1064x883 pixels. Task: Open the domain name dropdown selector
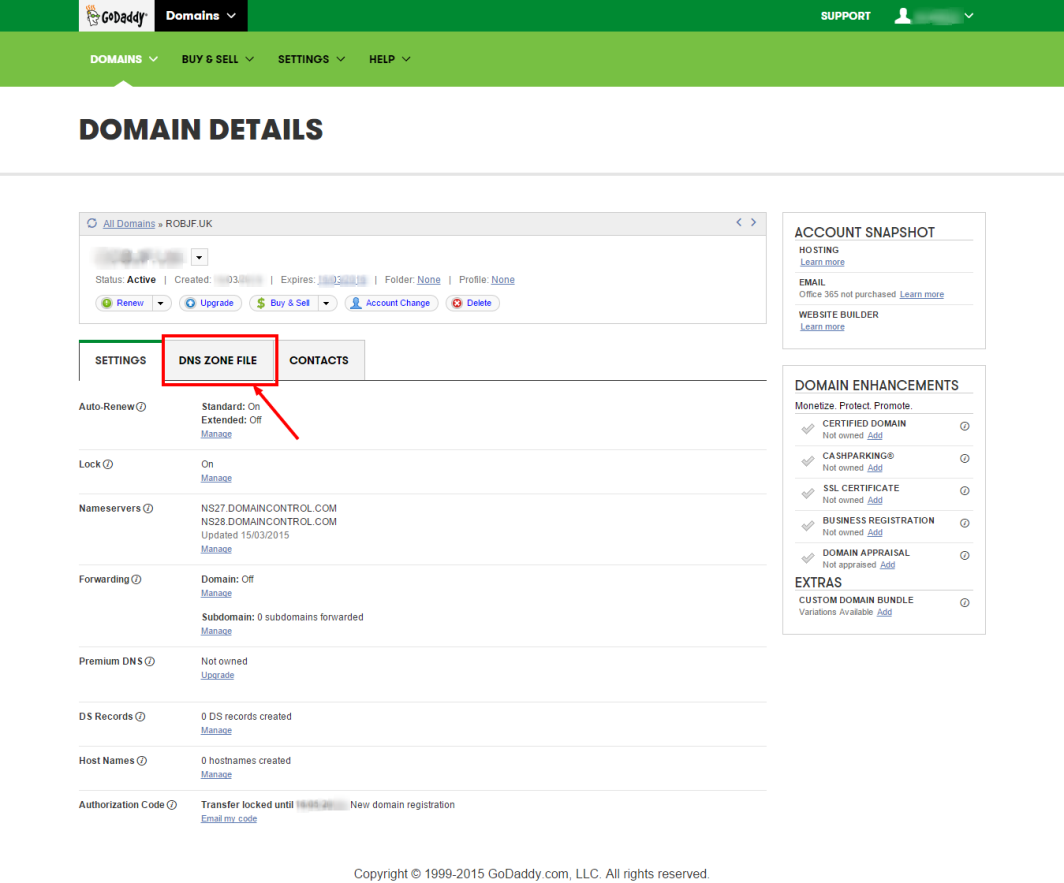[198, 256]
